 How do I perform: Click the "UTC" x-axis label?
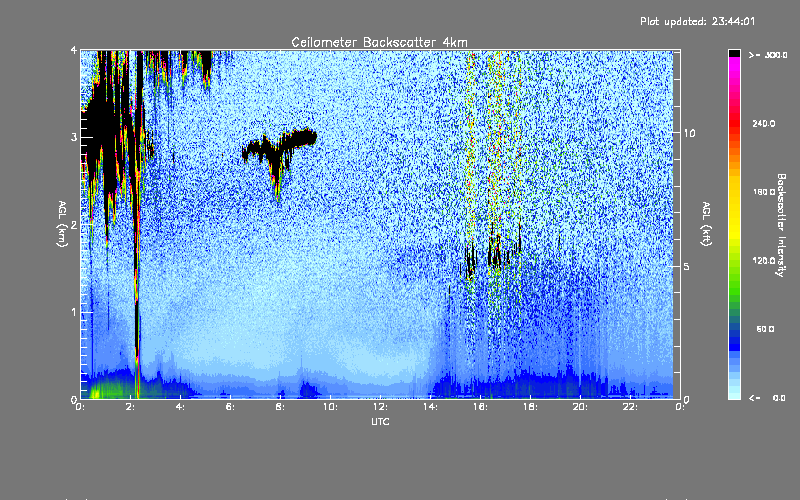(380, 421)
